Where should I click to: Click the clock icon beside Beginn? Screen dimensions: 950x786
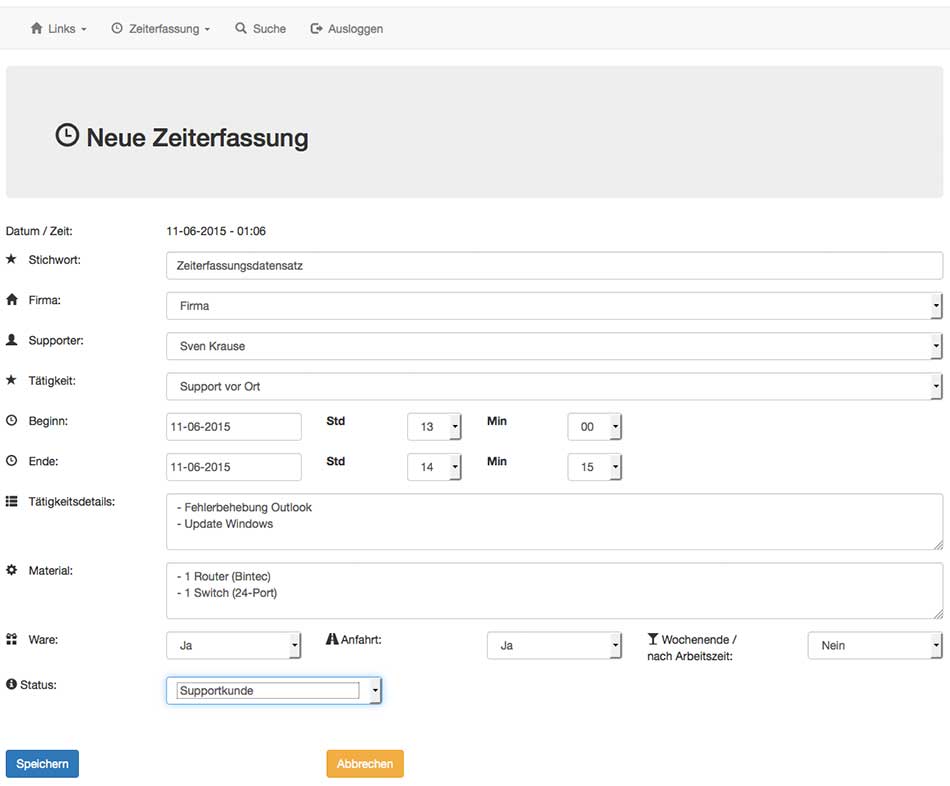pos(12,420)
